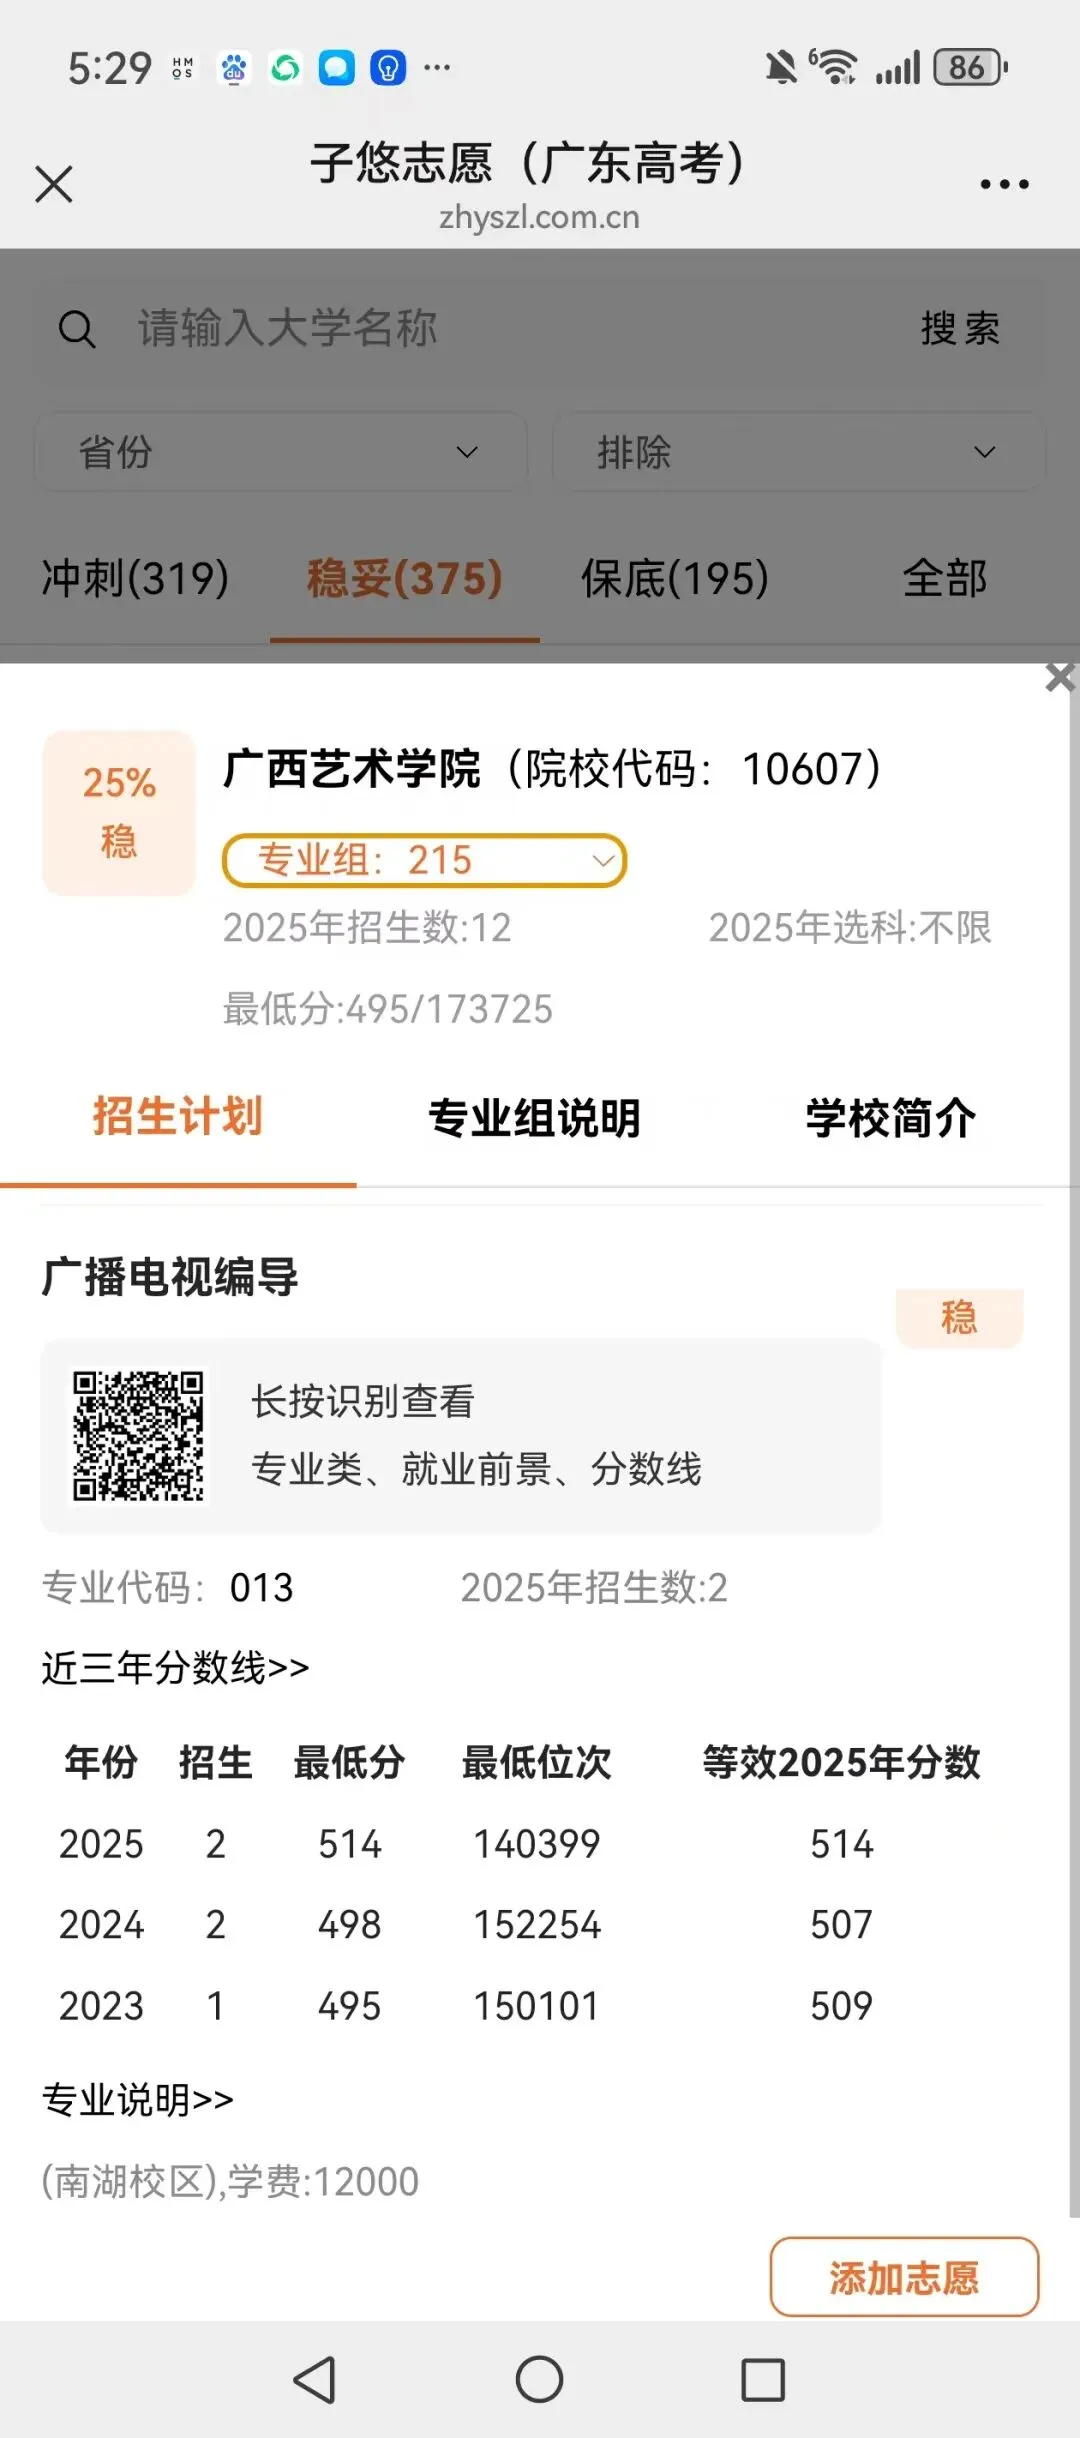Open the three-dot more options menu
The width and height of the screenshot is (1080, 2438).
pos(1004,185)
